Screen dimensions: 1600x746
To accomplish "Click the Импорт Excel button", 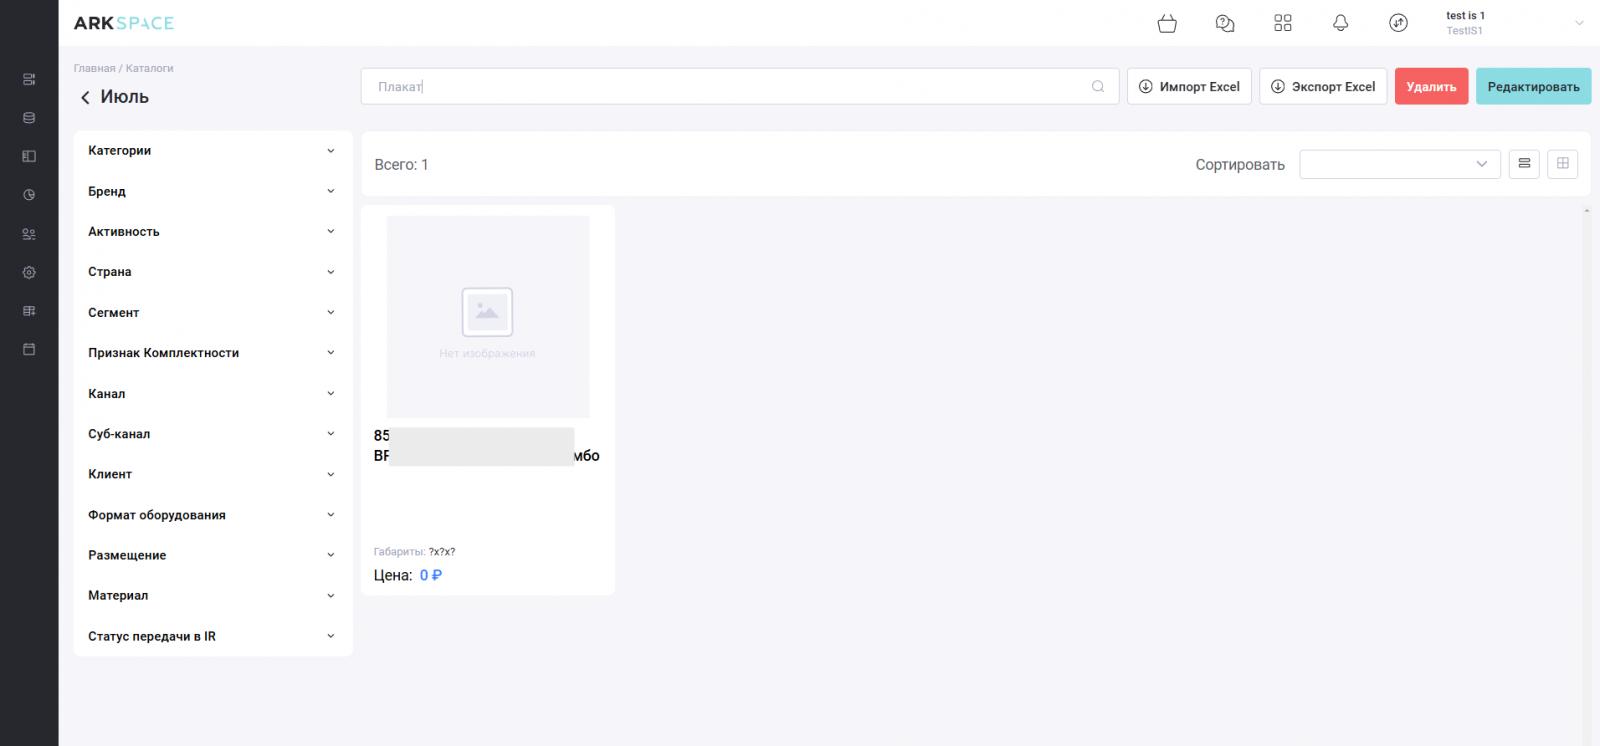I will pos(1189,87).
